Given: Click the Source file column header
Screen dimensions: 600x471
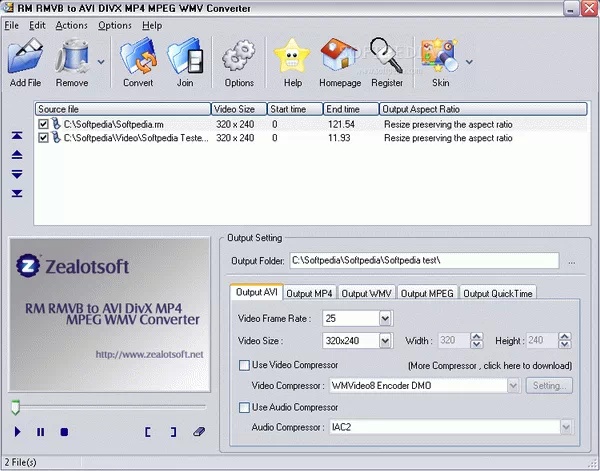Looking at the screenshot, I should pyautogui.click(x=123, y=109).
